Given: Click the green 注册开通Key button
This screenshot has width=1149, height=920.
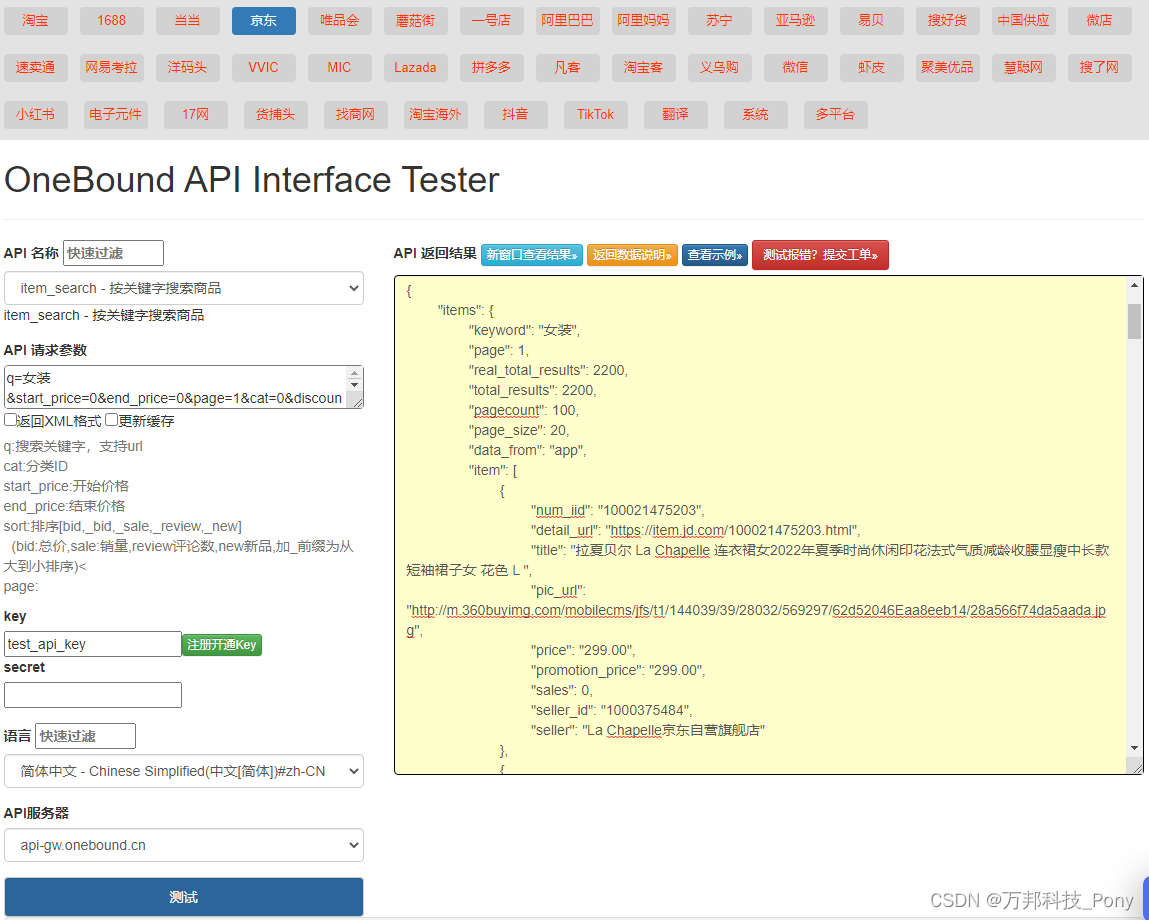Looking at the screenshot, I should click(x=222, y=644).
